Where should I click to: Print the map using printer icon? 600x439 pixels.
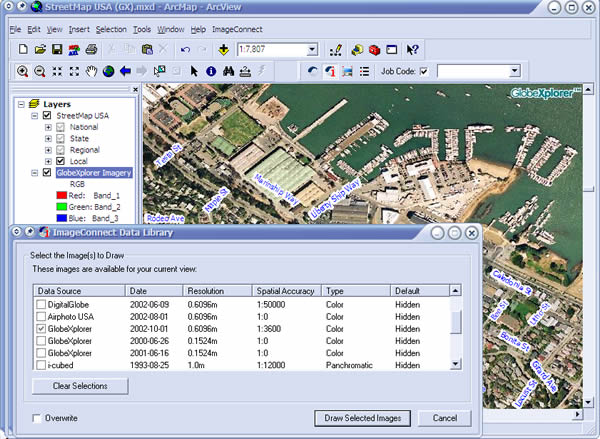pyautogui.click(x=91, y=49)
